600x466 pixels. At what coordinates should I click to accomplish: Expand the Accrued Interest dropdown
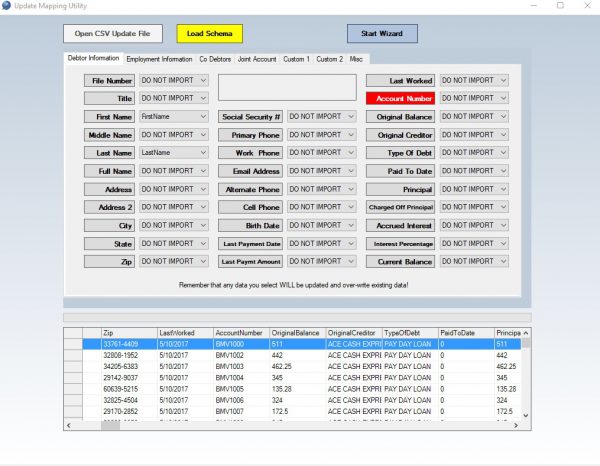(x=474, y=225)
